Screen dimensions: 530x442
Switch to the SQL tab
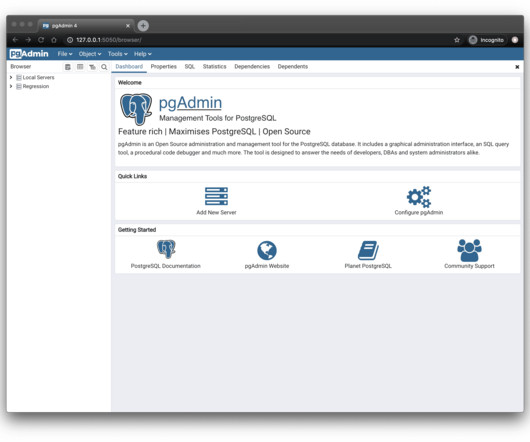pos(190,67)
